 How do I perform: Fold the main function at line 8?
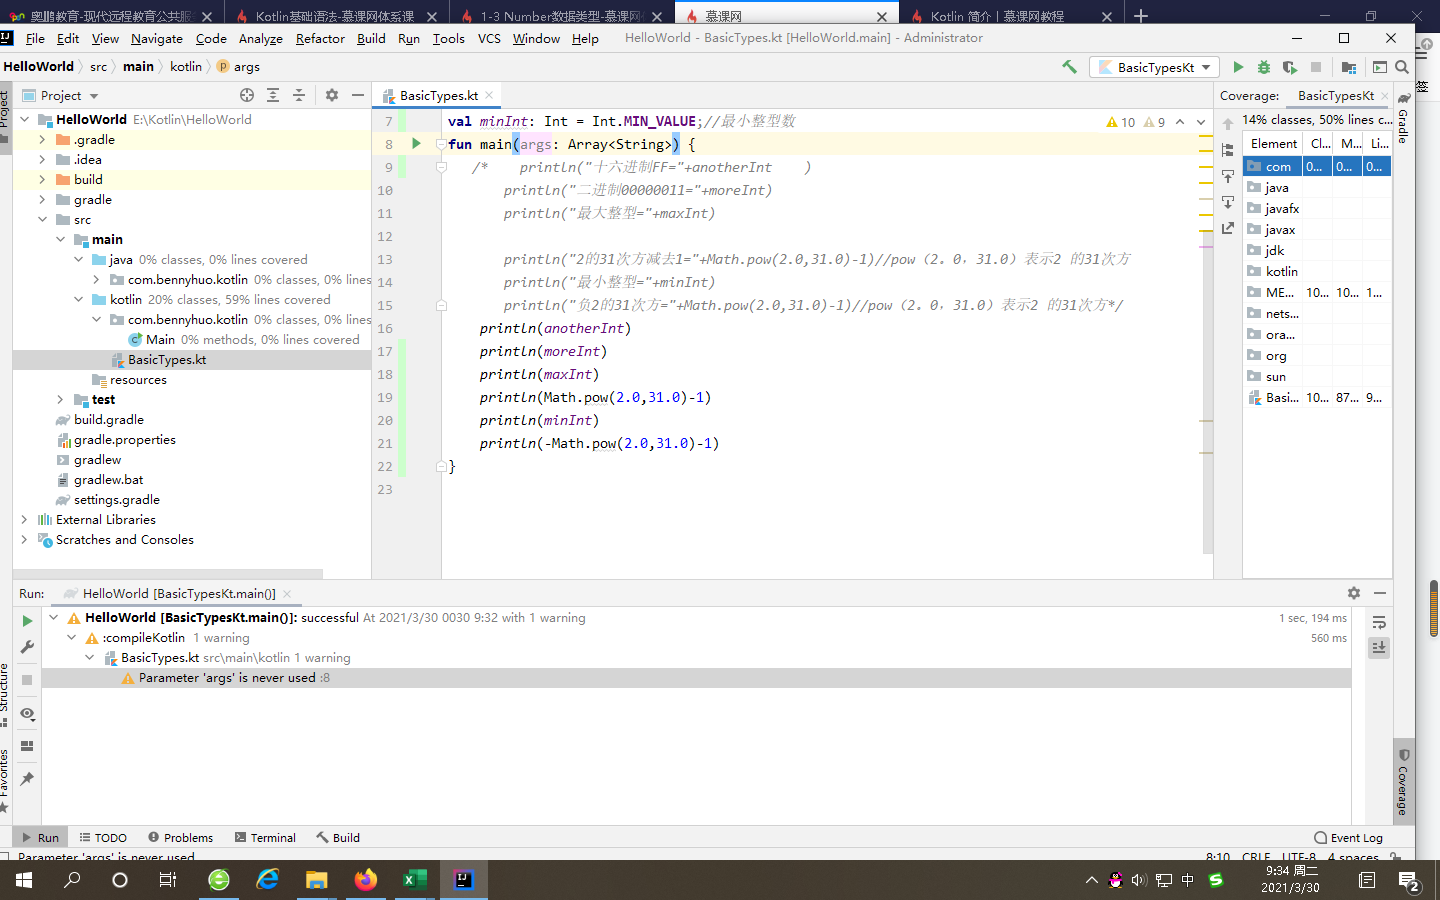441,144
